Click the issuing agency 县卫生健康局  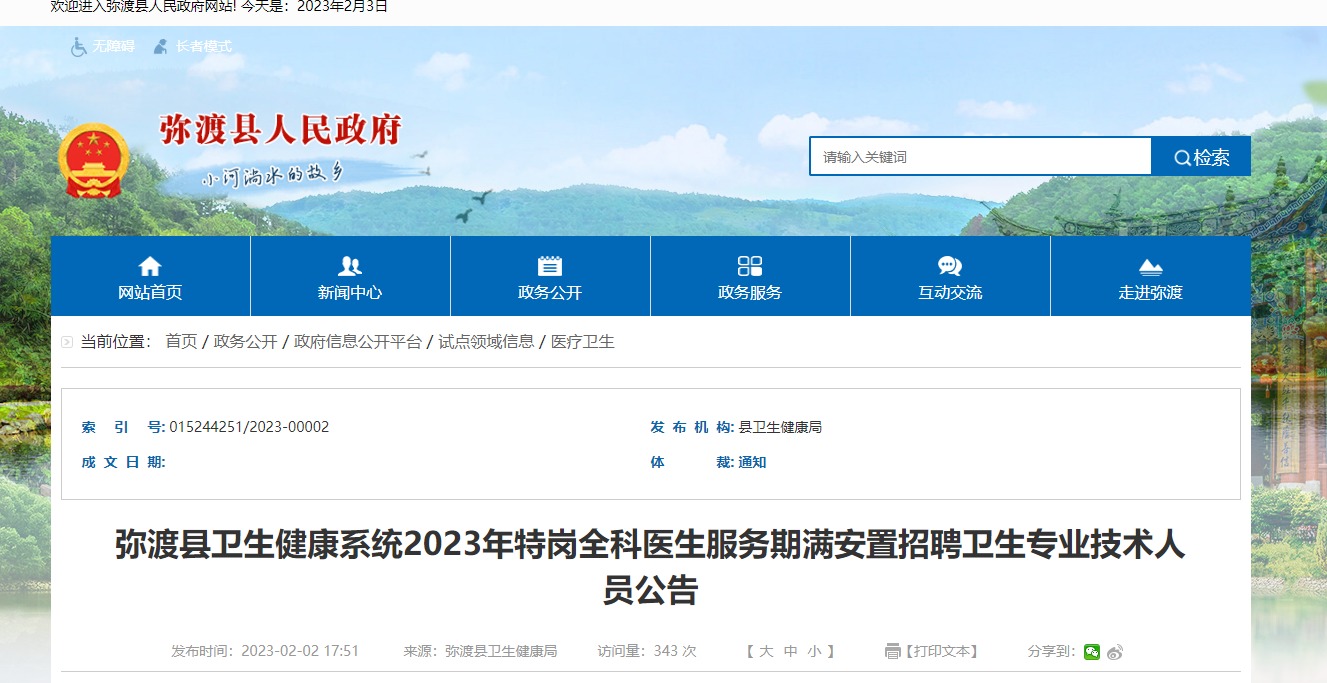point(780,427)
